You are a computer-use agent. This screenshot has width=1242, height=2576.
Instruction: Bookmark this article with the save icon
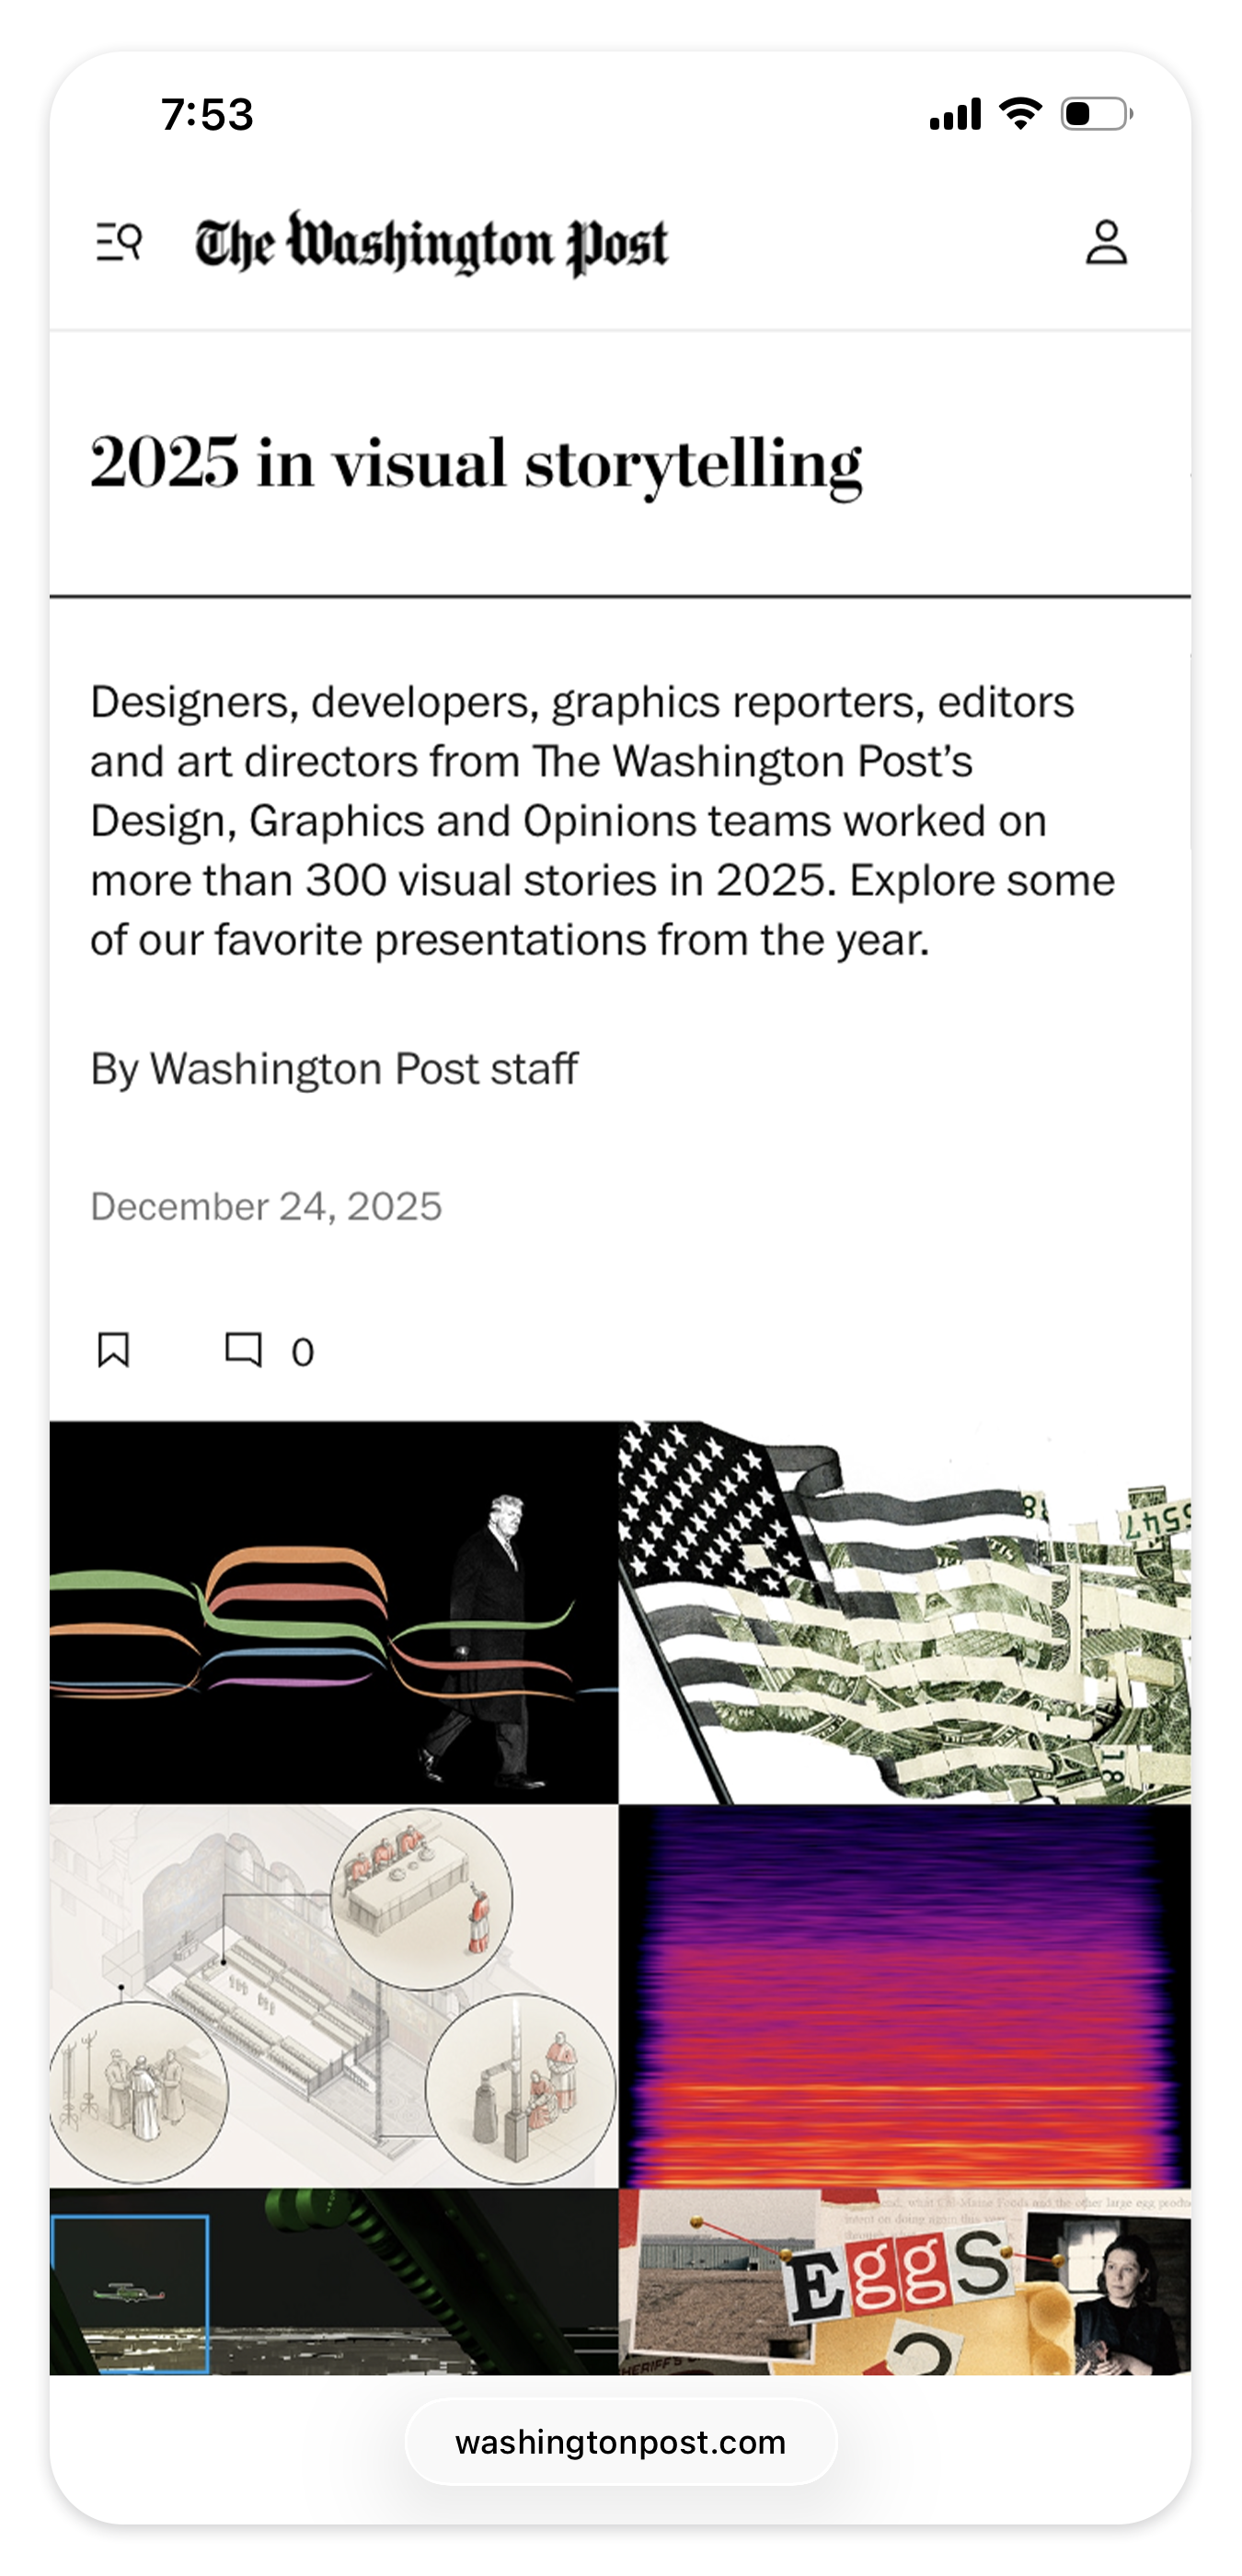(x=113, y=1350)
